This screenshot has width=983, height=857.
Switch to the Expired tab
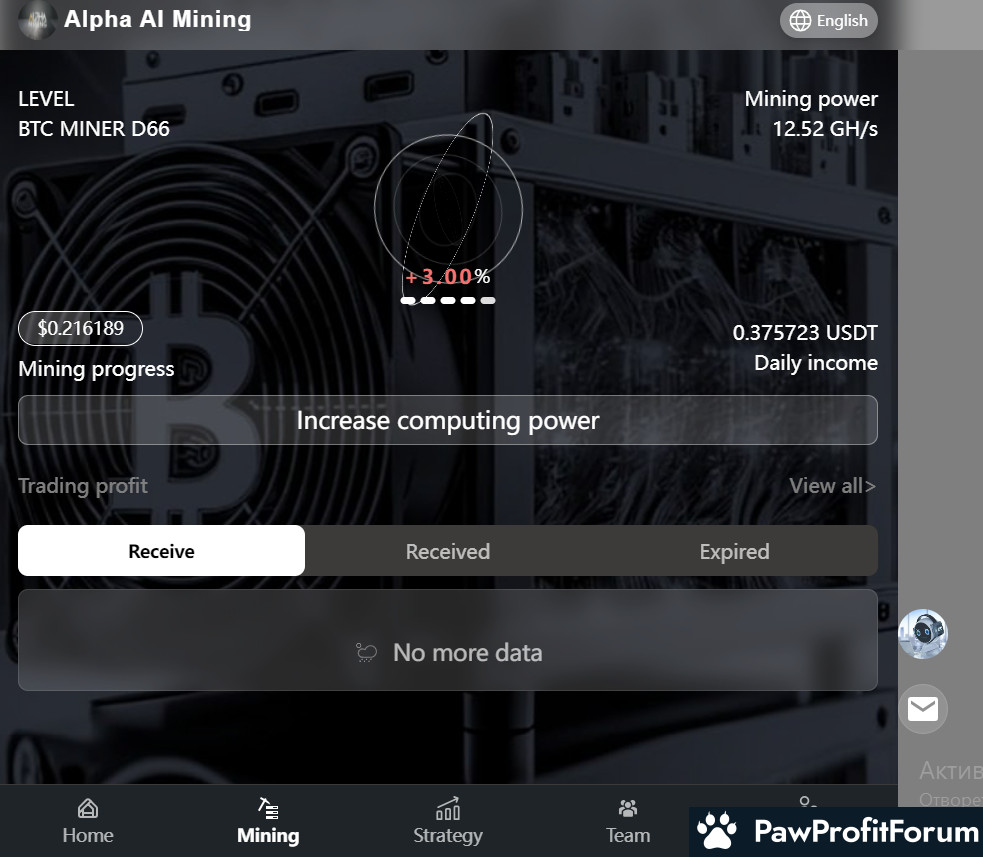click(x=734, y=551)
